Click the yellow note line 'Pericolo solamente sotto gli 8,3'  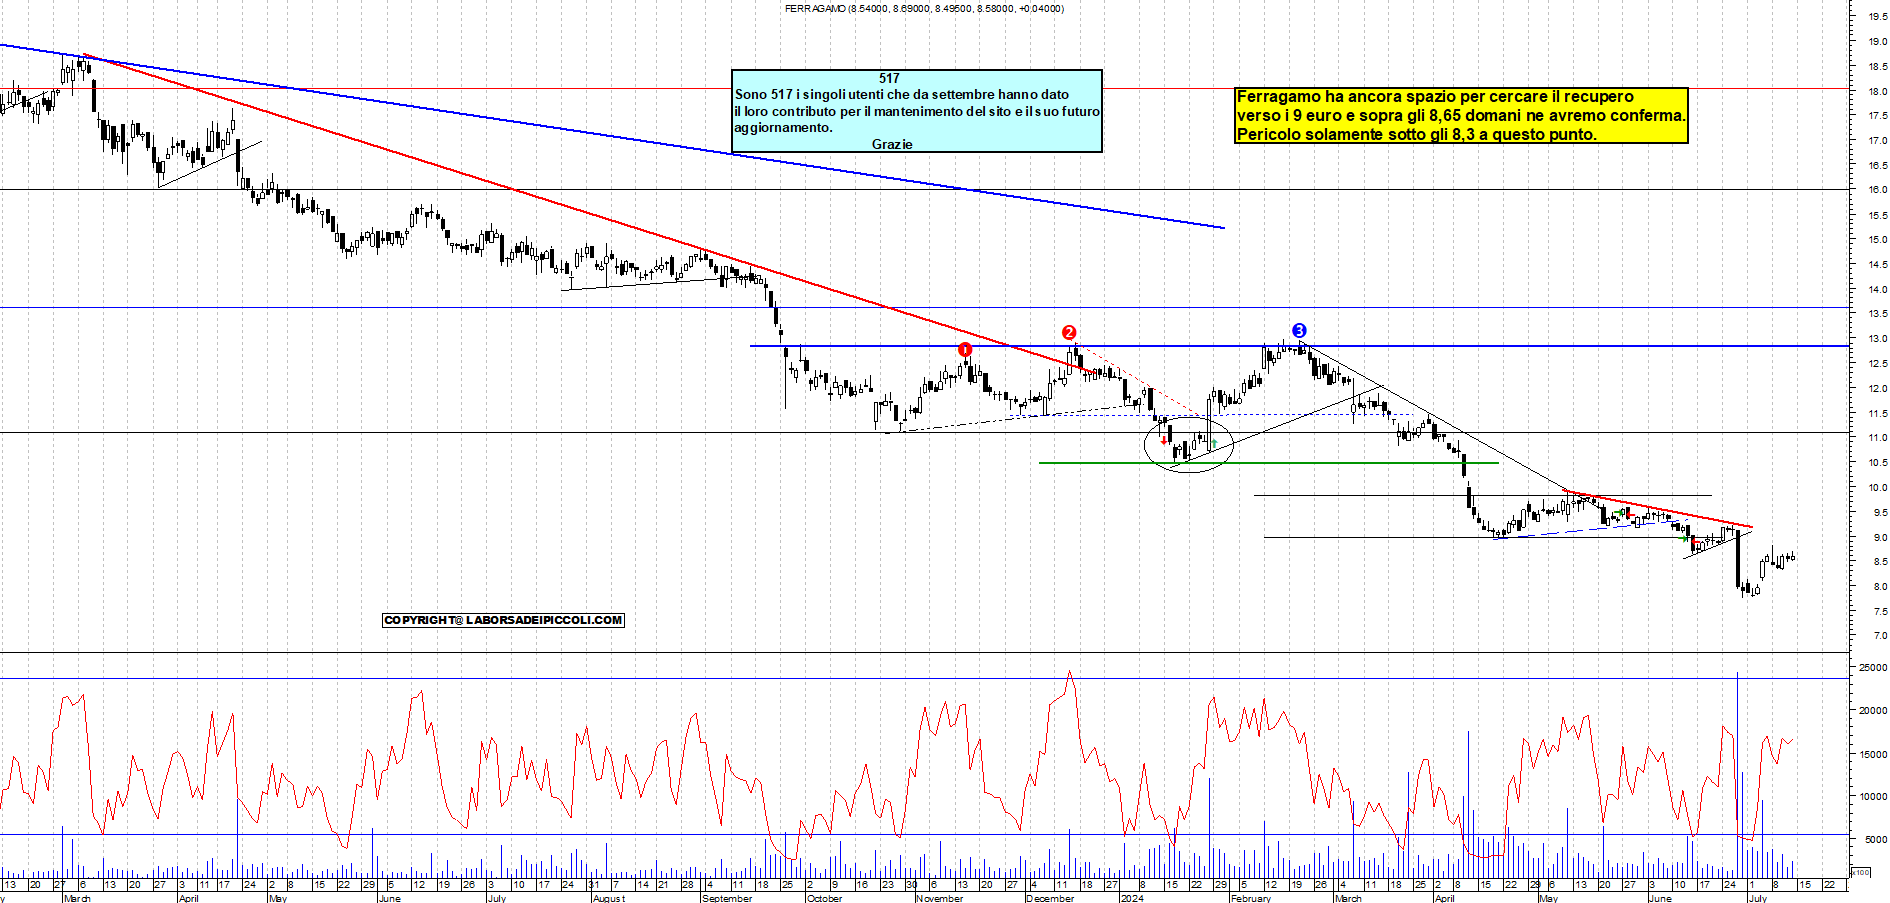point(1417,134)
